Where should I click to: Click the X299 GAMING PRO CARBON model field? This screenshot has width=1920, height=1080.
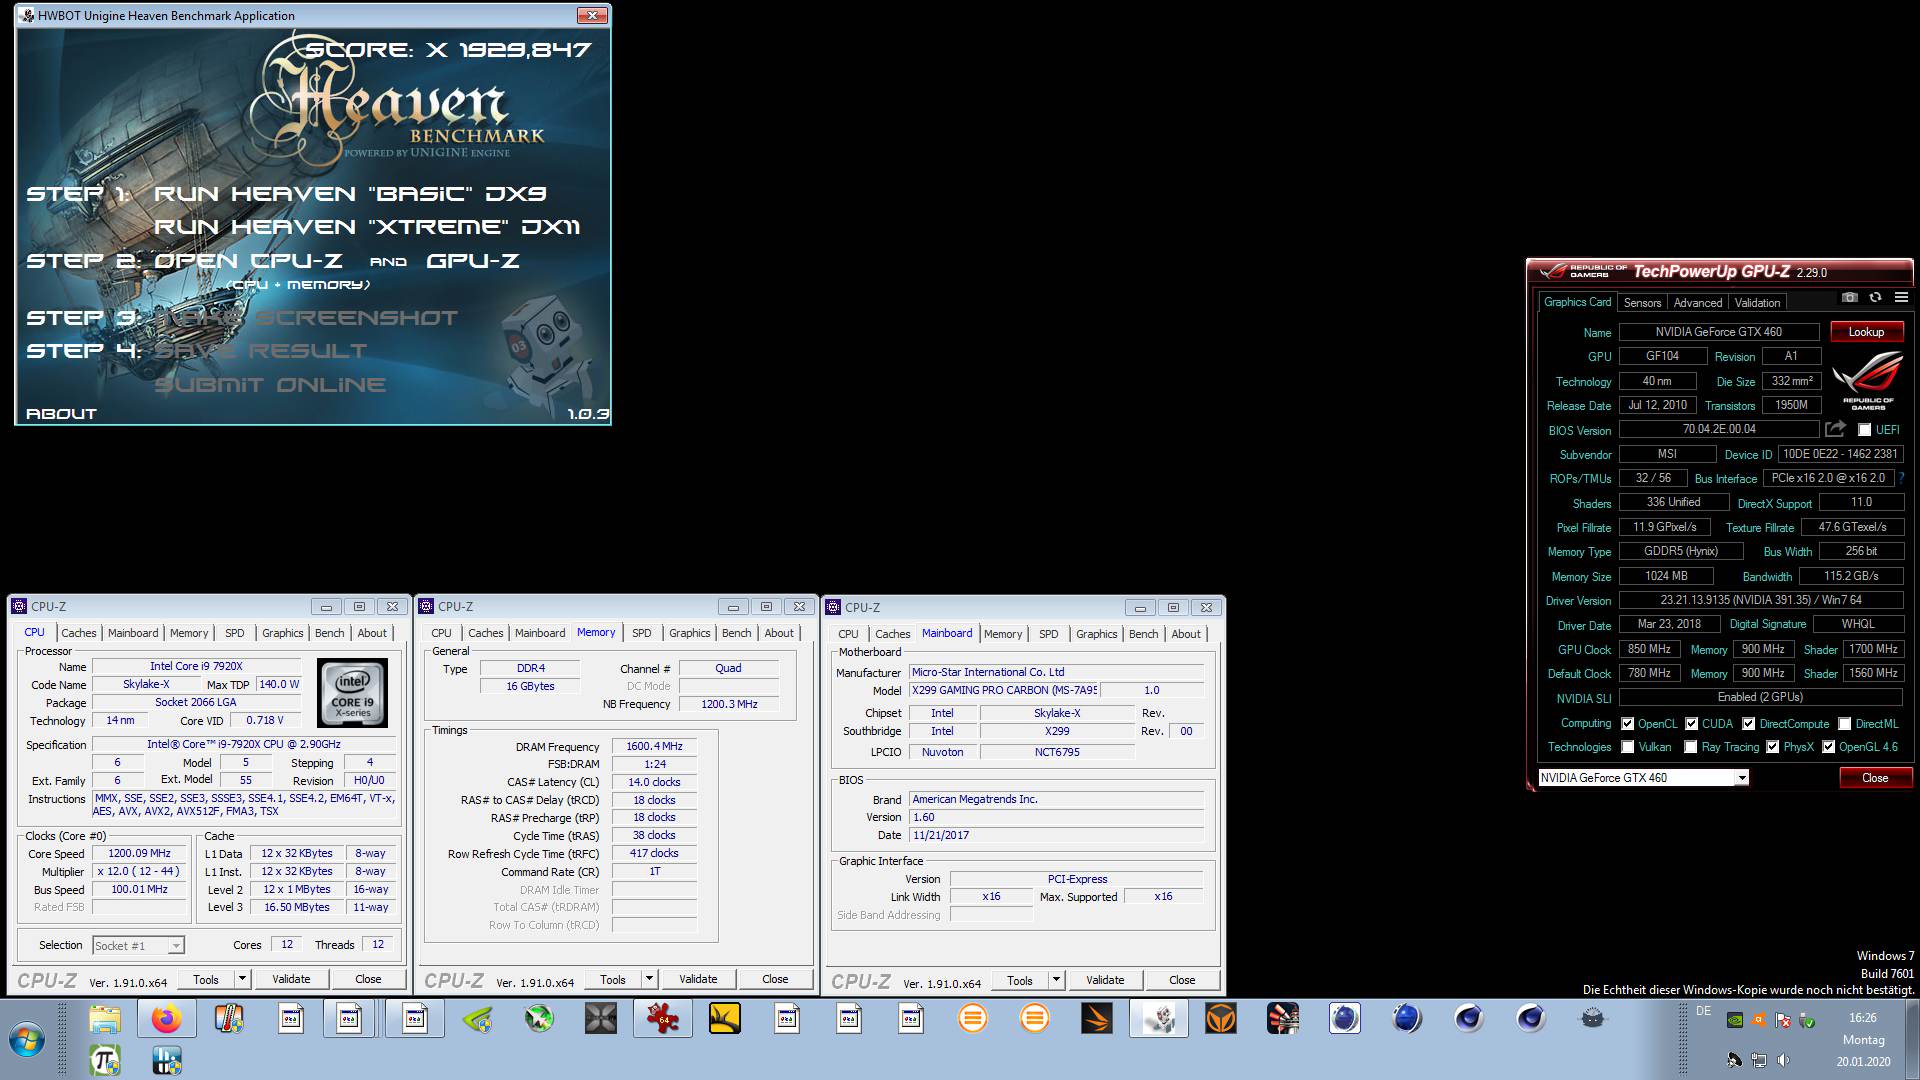pyautogui.click(x=1004, y=690)
